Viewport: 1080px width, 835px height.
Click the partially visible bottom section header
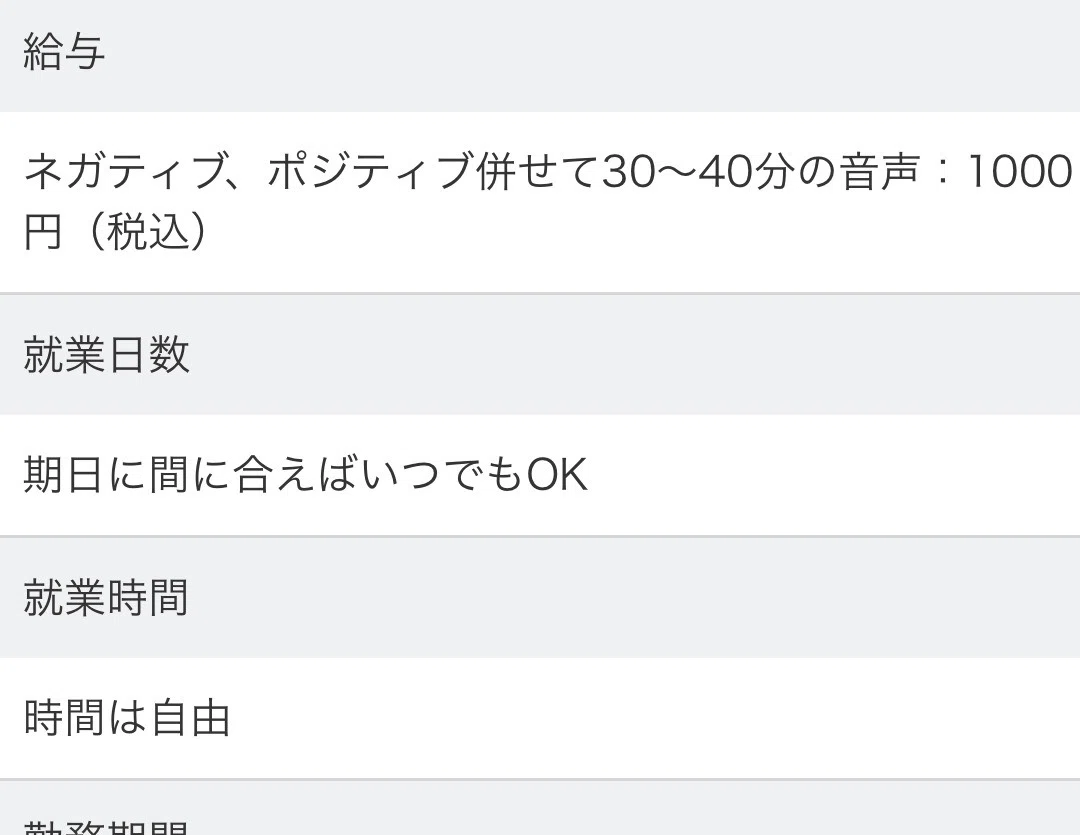[106, 826]
